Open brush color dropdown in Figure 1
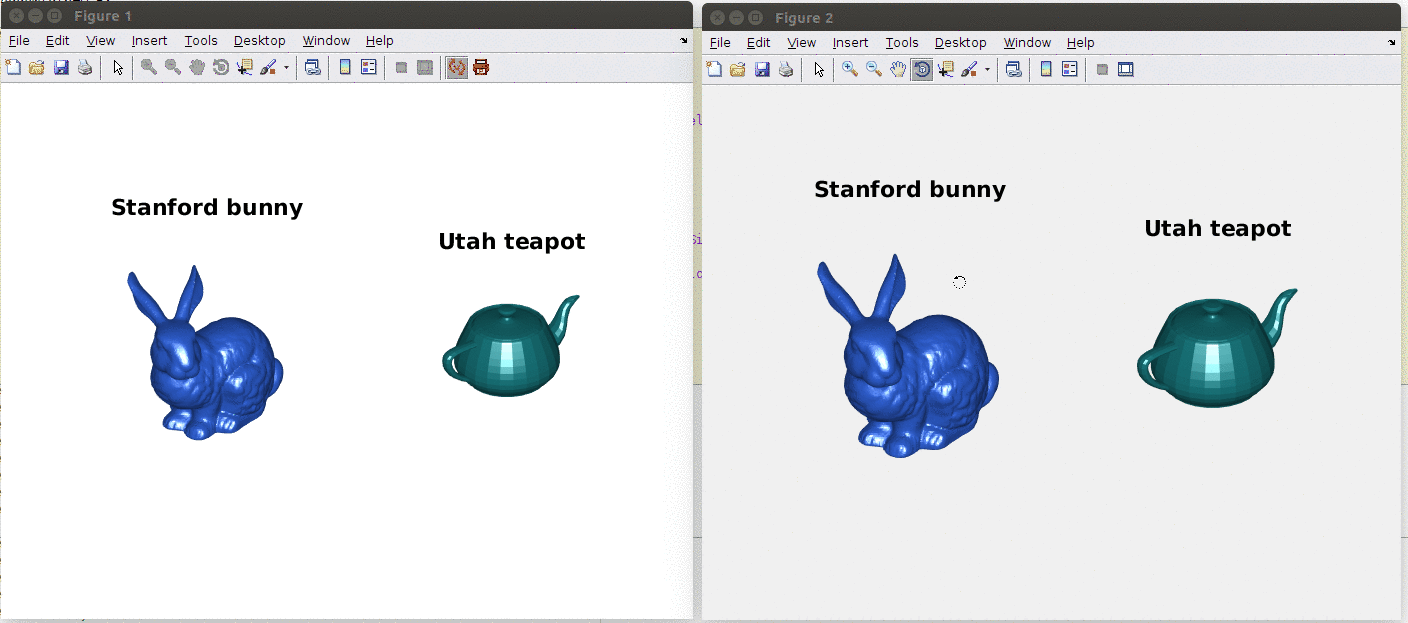This screenshot has height=623, width=1408. tap(286, 68)
